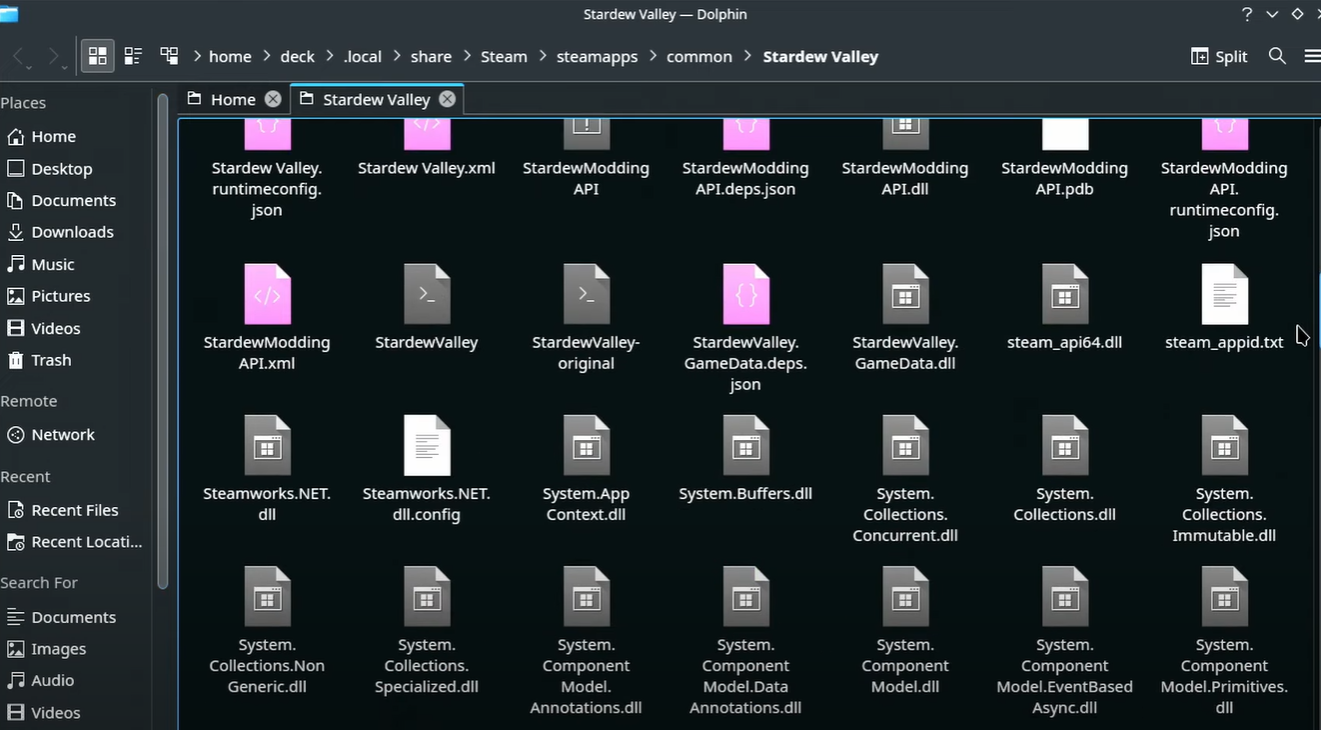Select the Stardew Valley.xml file name
Viewport: 1321px width, 730px height.
tap(427, 168)
